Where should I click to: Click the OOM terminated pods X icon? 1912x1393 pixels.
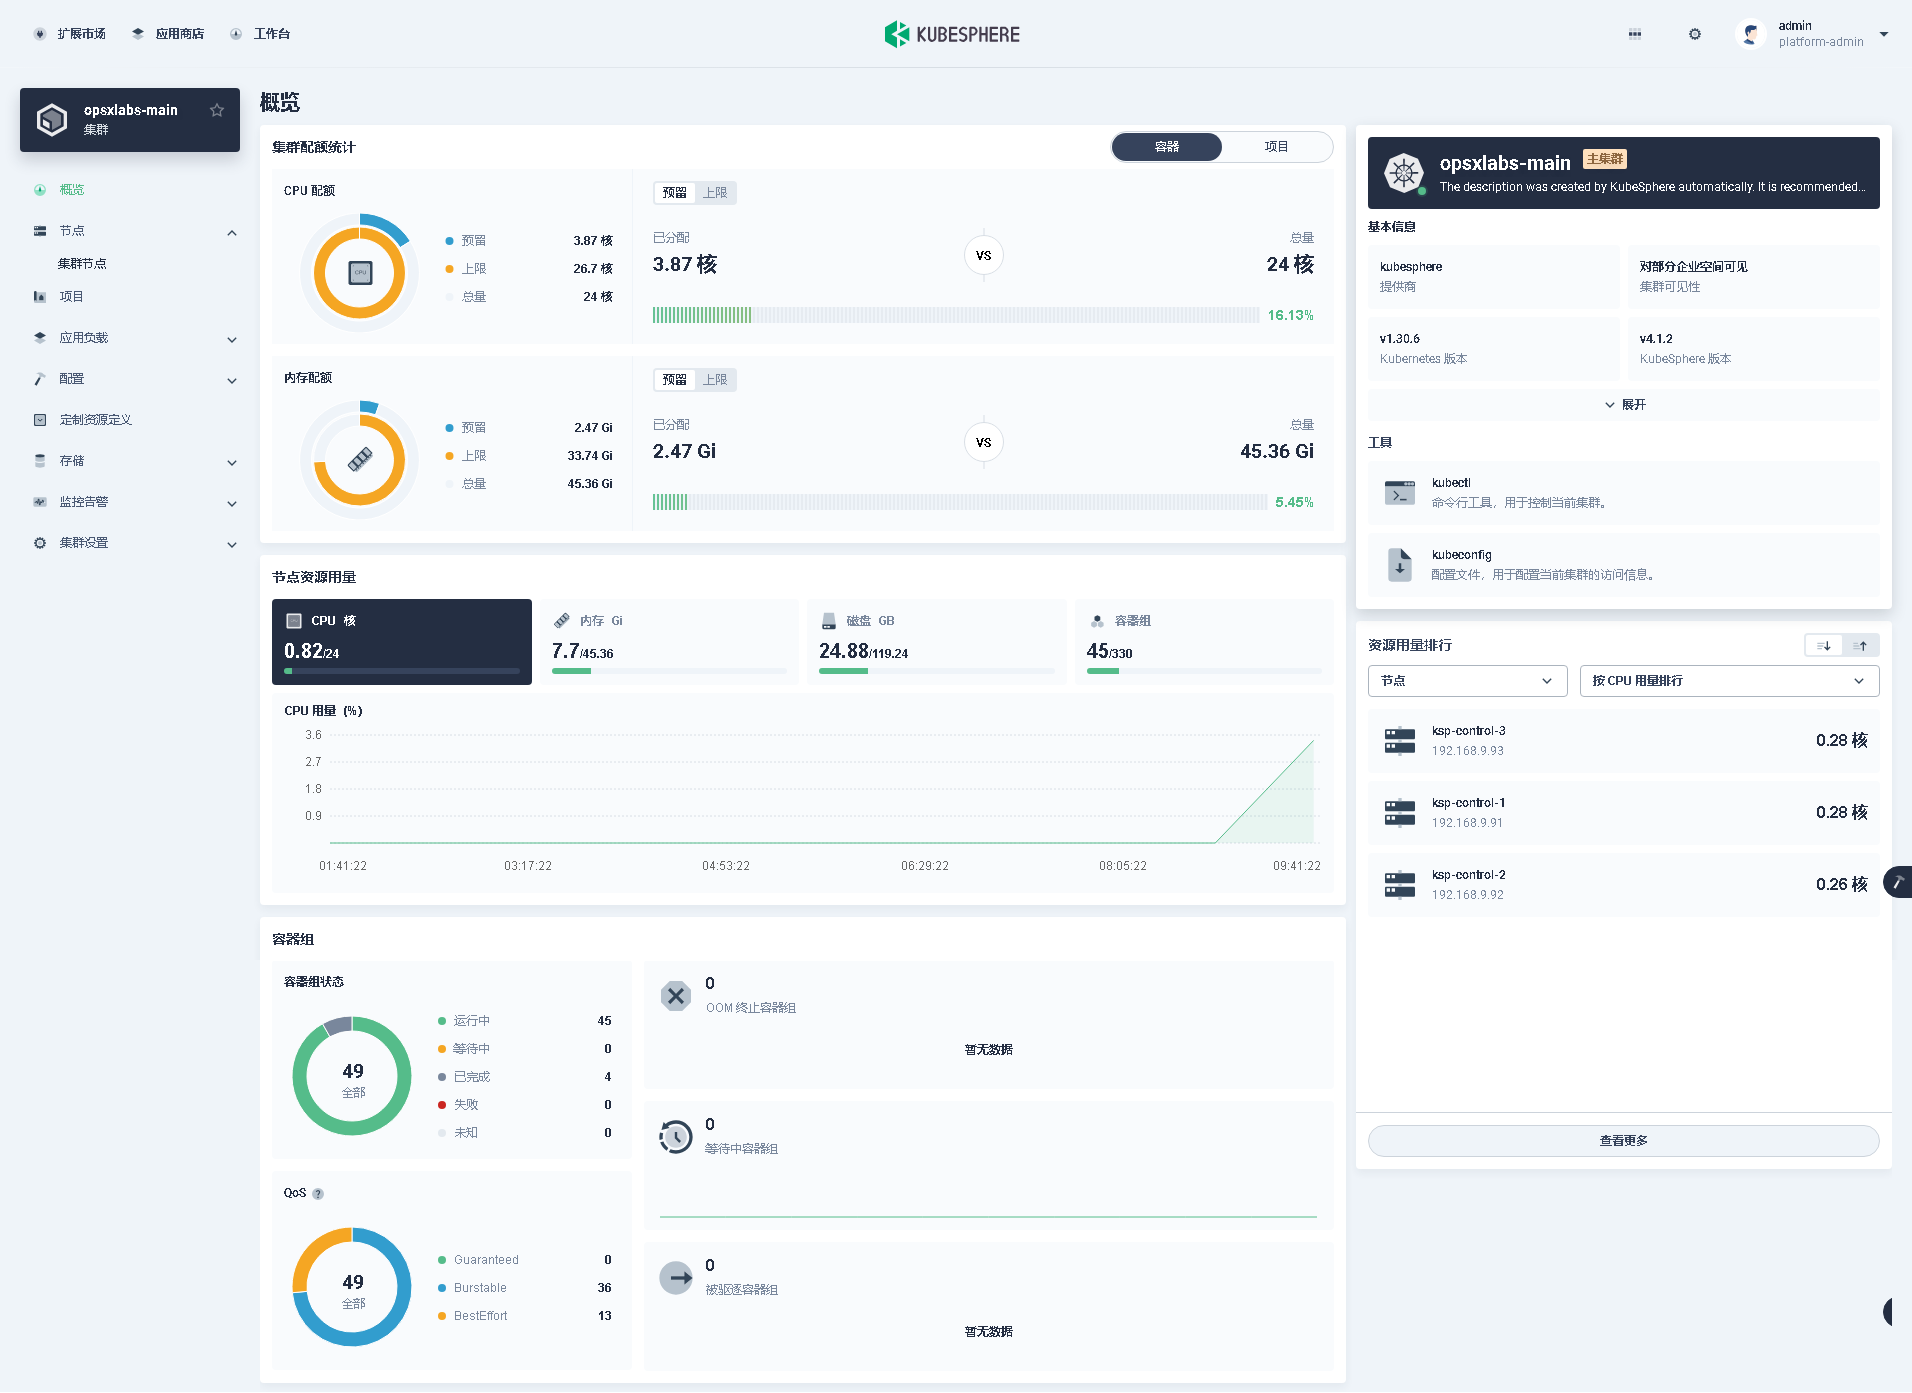[x=676, y=995]
